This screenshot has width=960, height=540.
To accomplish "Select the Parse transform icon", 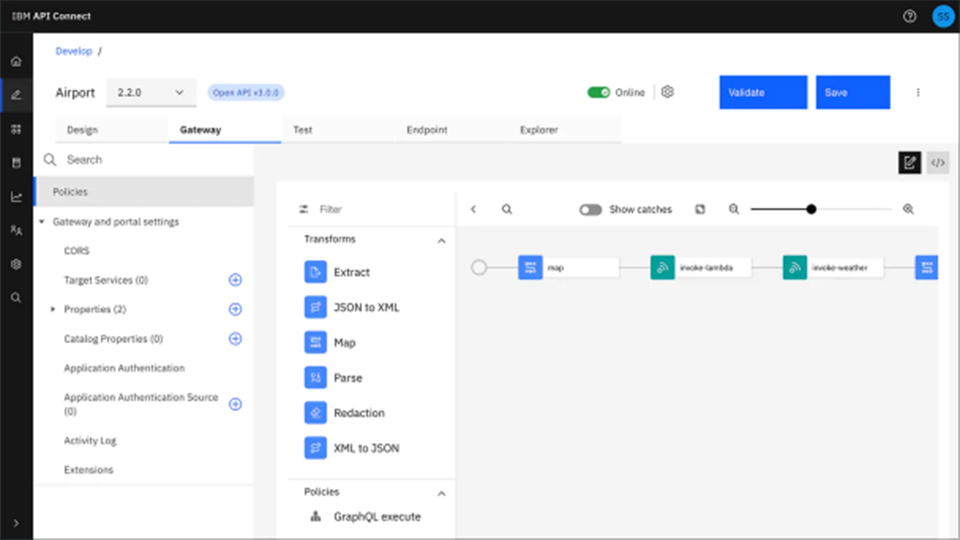I will (315, 378).
